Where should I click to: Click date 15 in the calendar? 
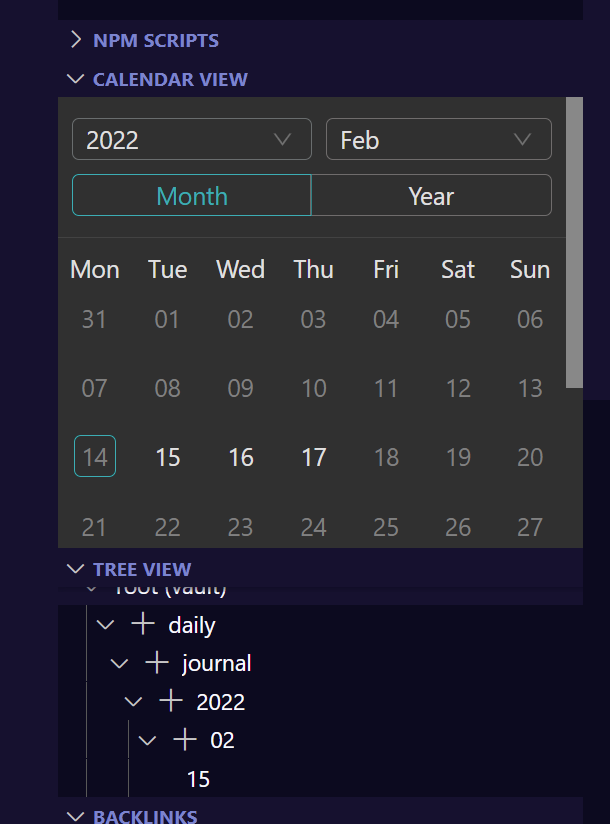(167, 457)
